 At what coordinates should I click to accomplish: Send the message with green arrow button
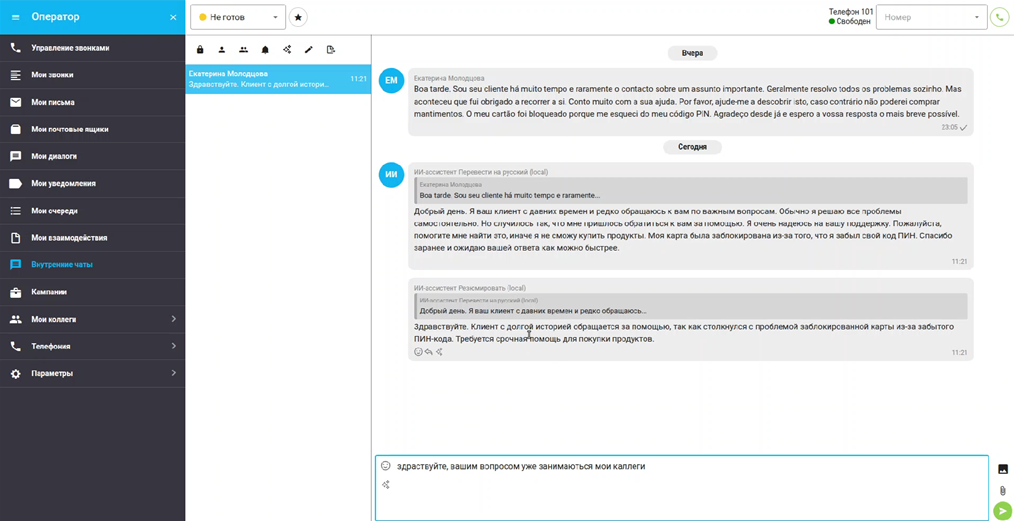1003,511
